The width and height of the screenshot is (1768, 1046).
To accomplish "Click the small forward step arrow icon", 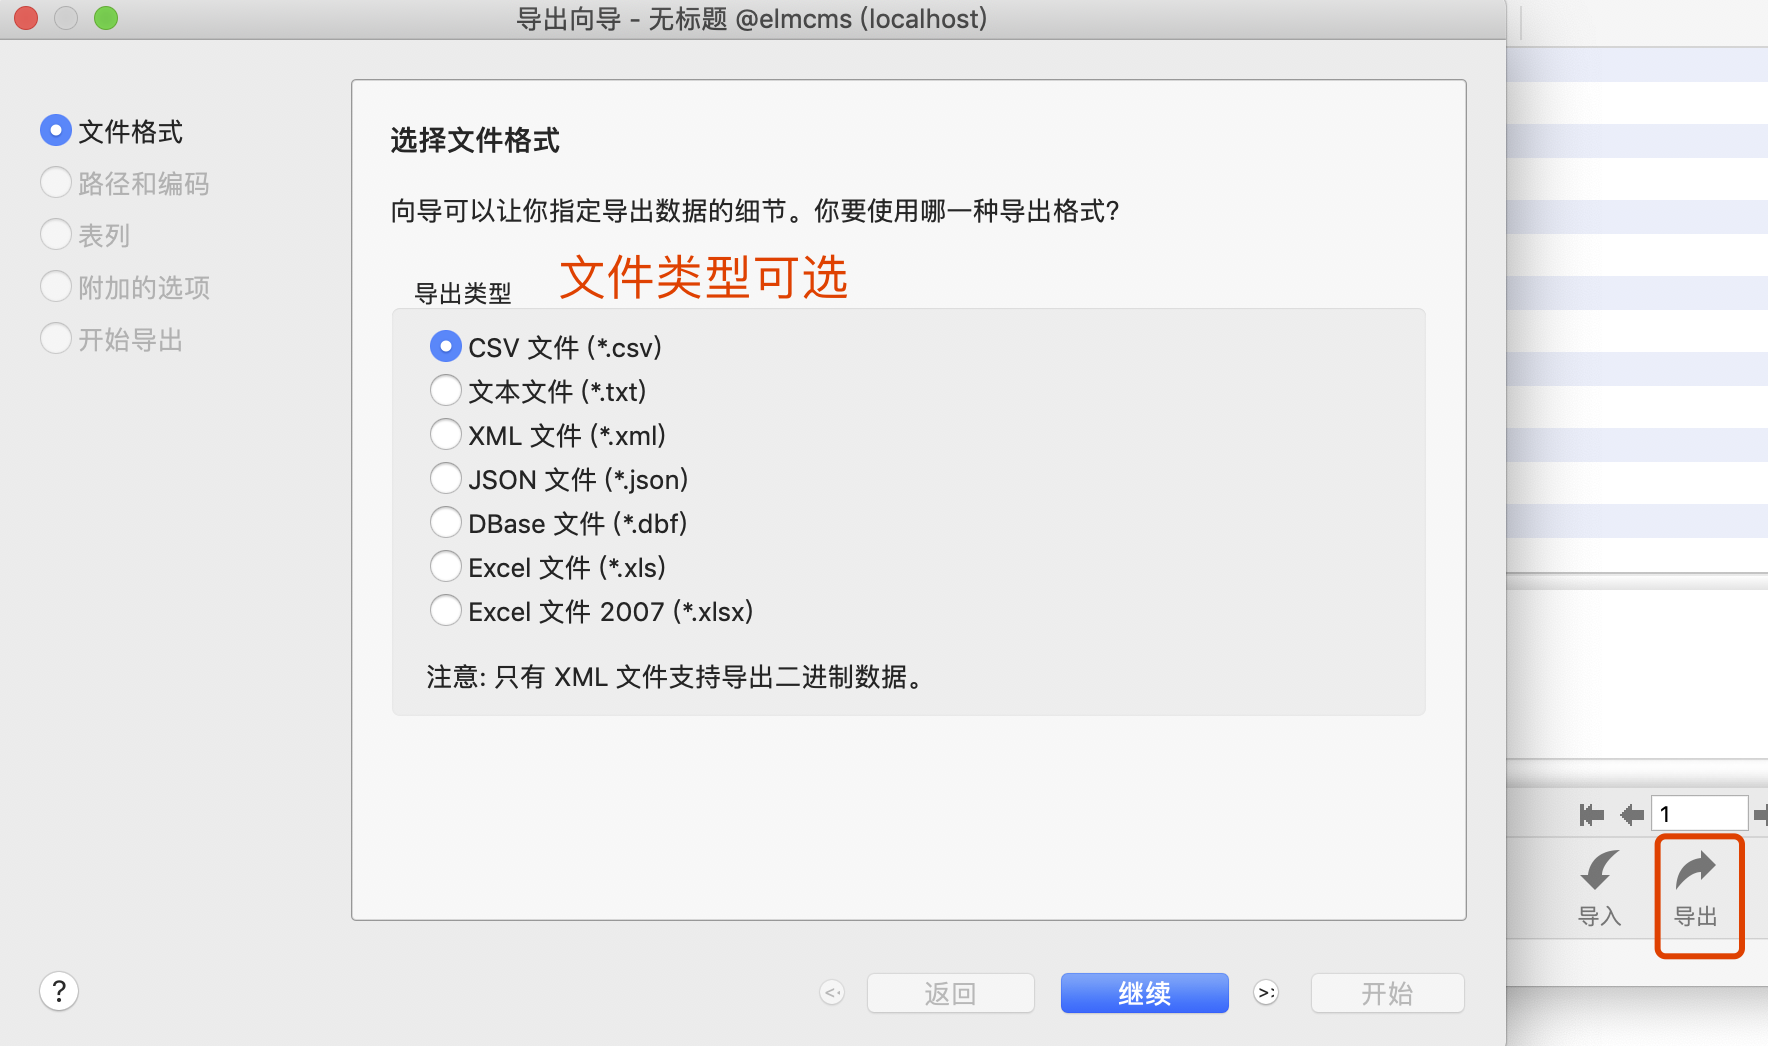I will pyautogui.click(x=1266, y=993).
